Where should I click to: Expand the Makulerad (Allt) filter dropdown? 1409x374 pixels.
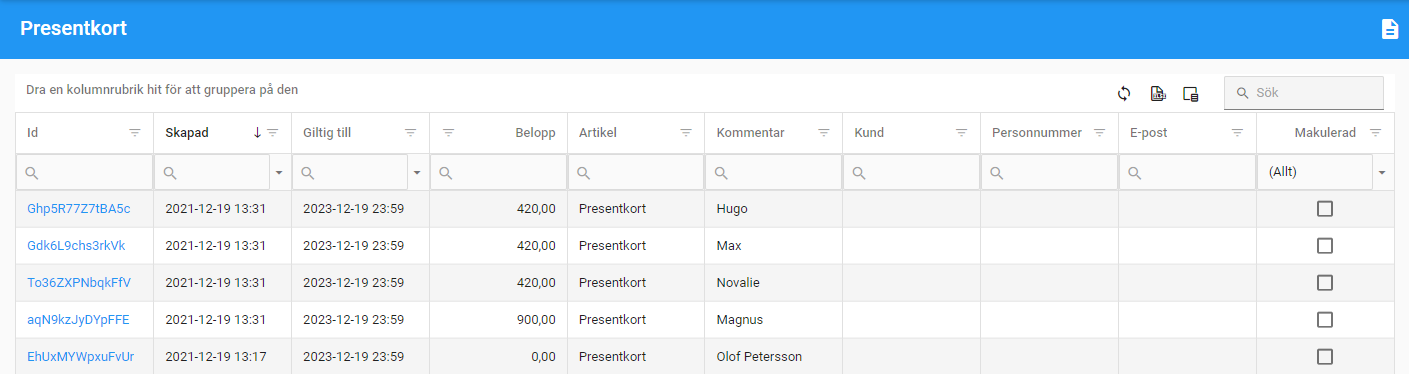pyautogui.click(x=1382, y=172)
